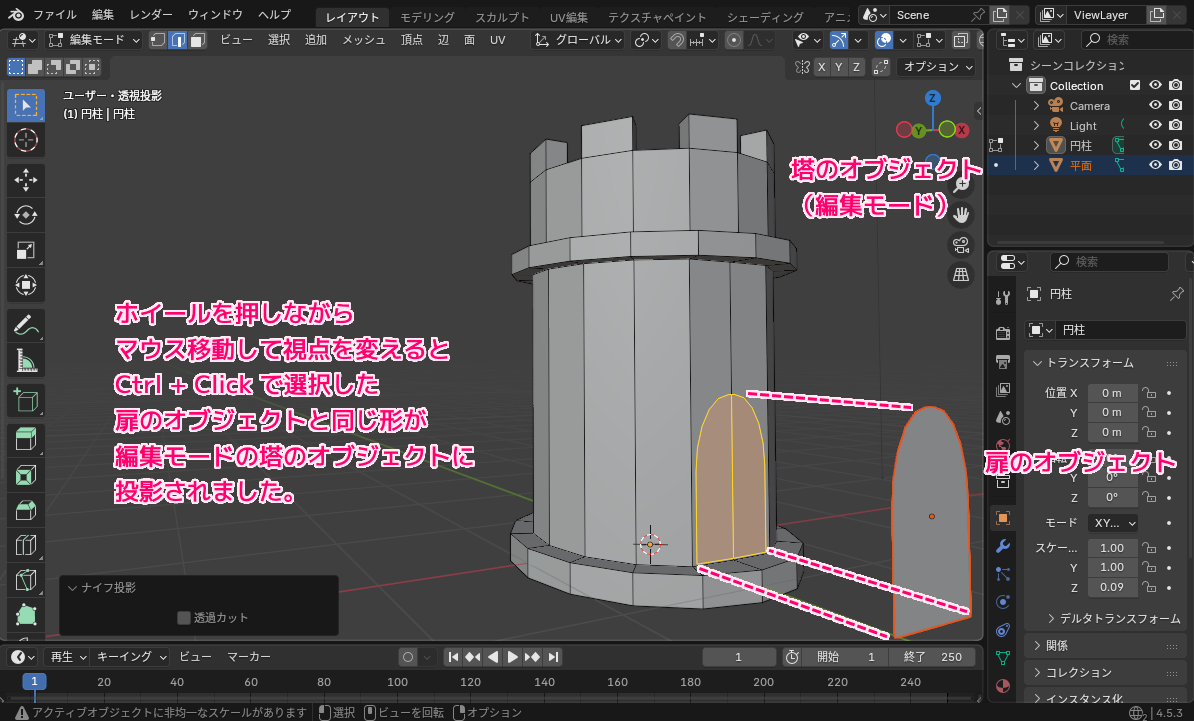This screenshot has height=721, width=1194.
Task: Toggle visibility of the Light object
Action: pyautogui.click(x=1155, y=126)
